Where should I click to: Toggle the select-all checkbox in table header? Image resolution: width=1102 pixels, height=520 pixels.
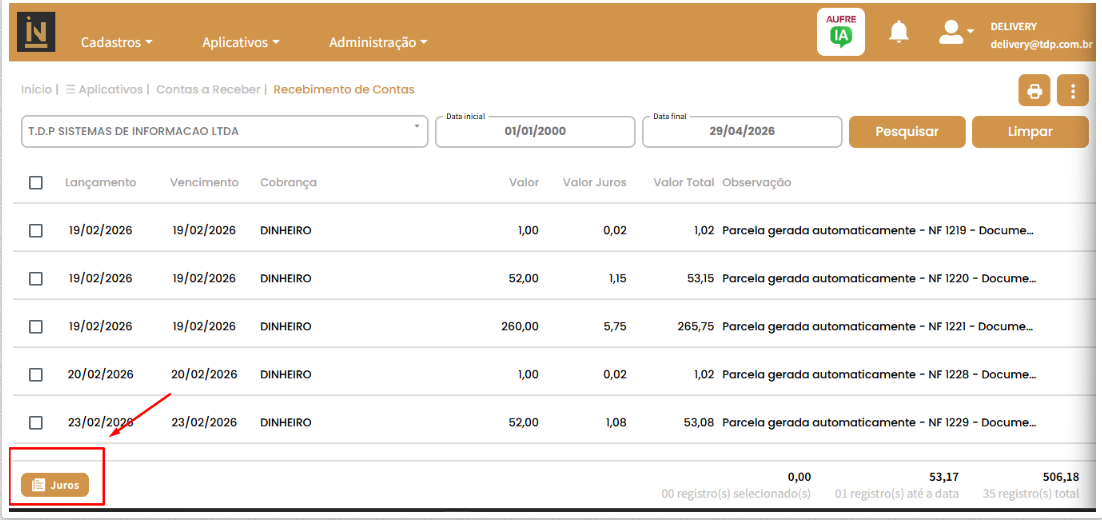tap(36, 183)
